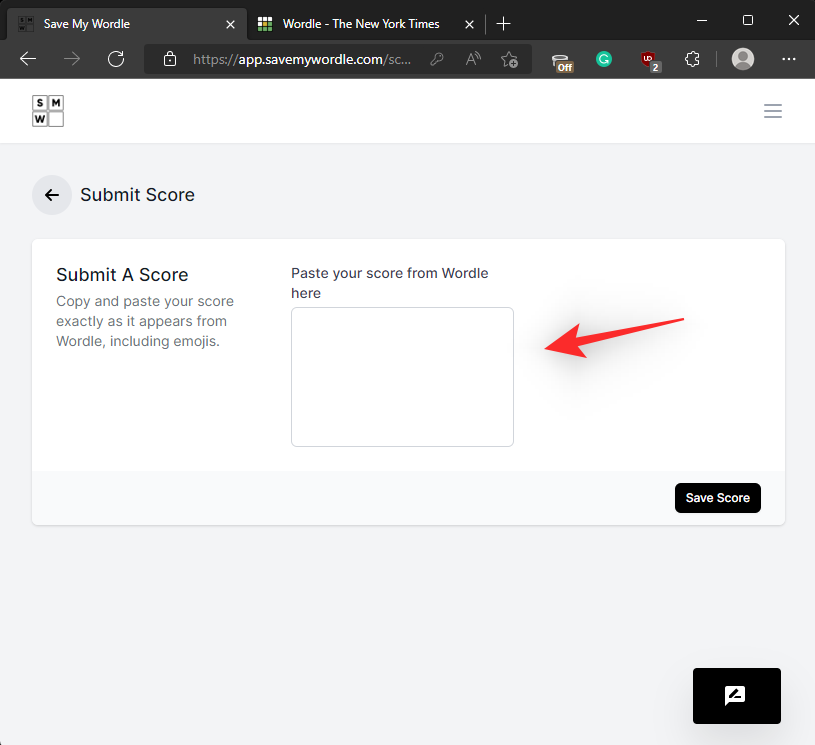Image resolution: width=815 pixels, height=745 pixels.
Task: Open the uBlock Origin extension
Action: click(650, 59)
